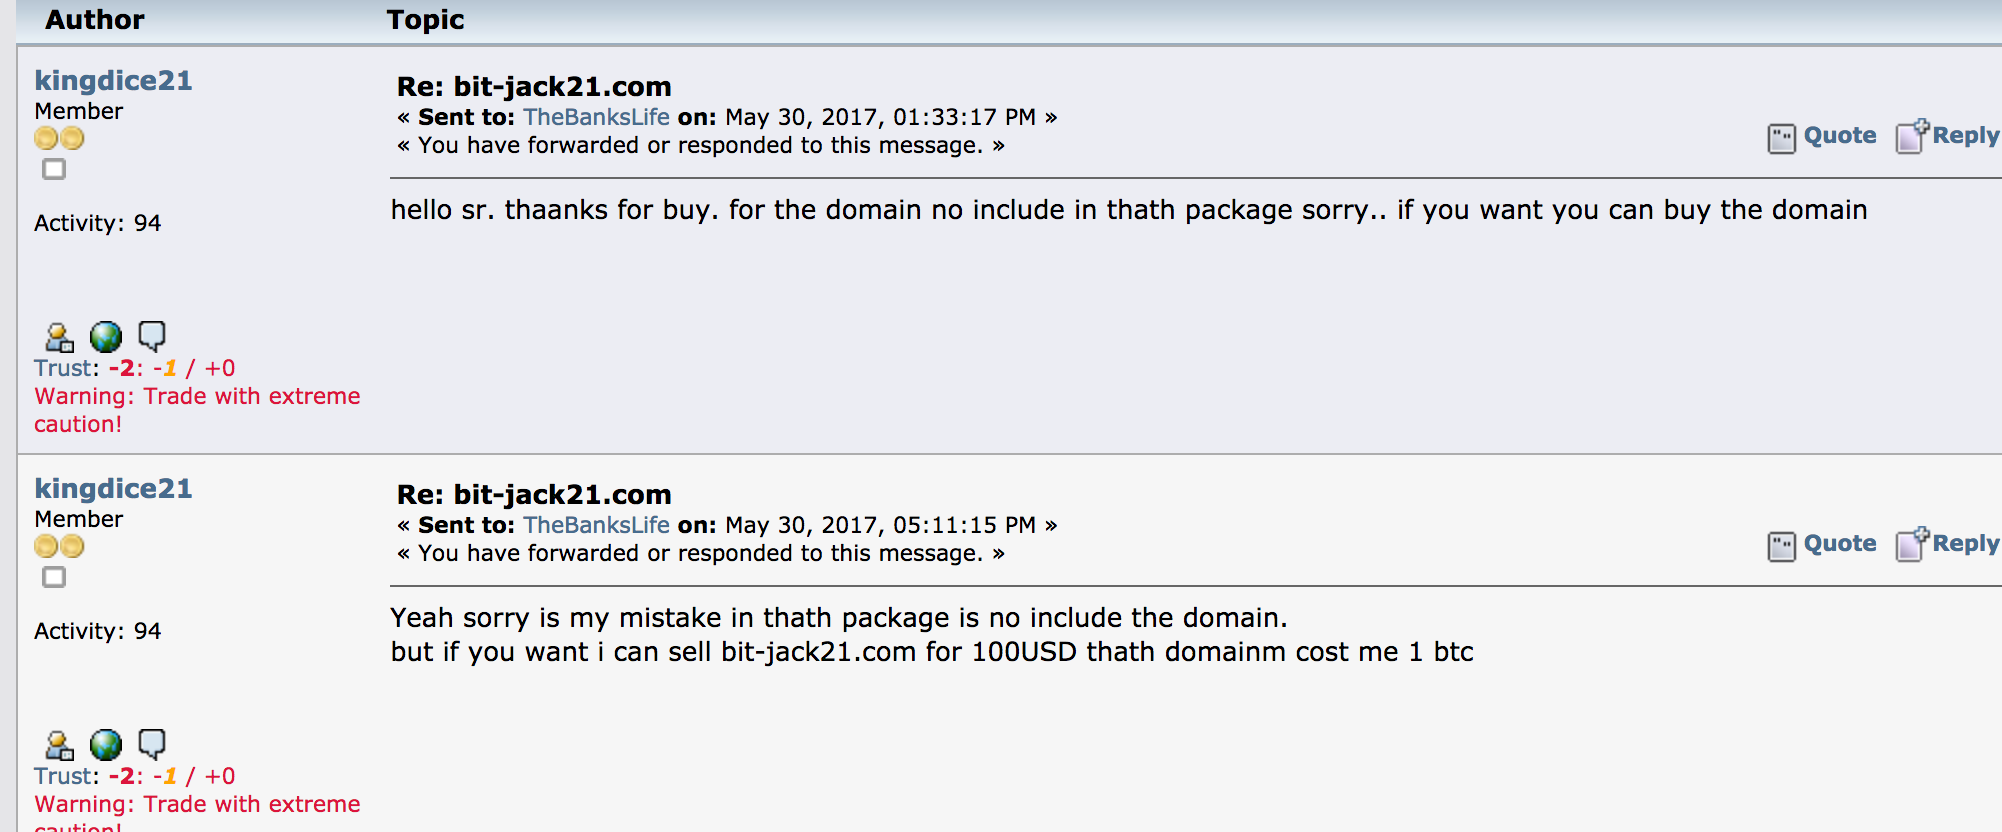Click speech bubble icon in first message

[x=151, y=336]
